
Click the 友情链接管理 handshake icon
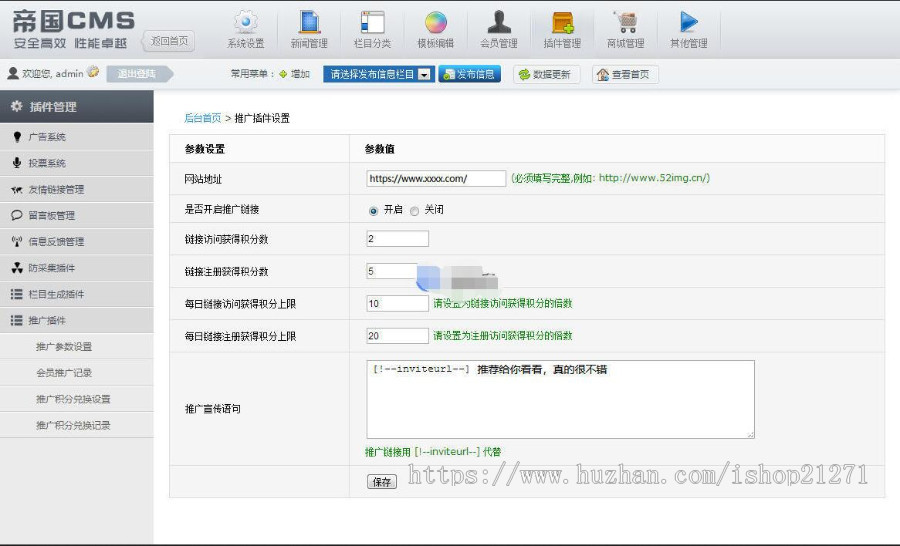tap(17, 189)
